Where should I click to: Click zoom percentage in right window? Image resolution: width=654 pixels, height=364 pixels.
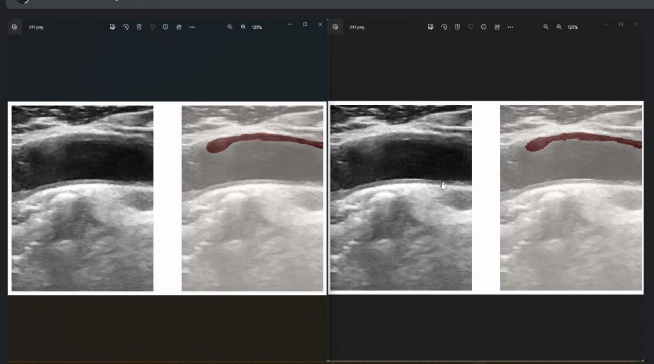(x=573, y=27)
